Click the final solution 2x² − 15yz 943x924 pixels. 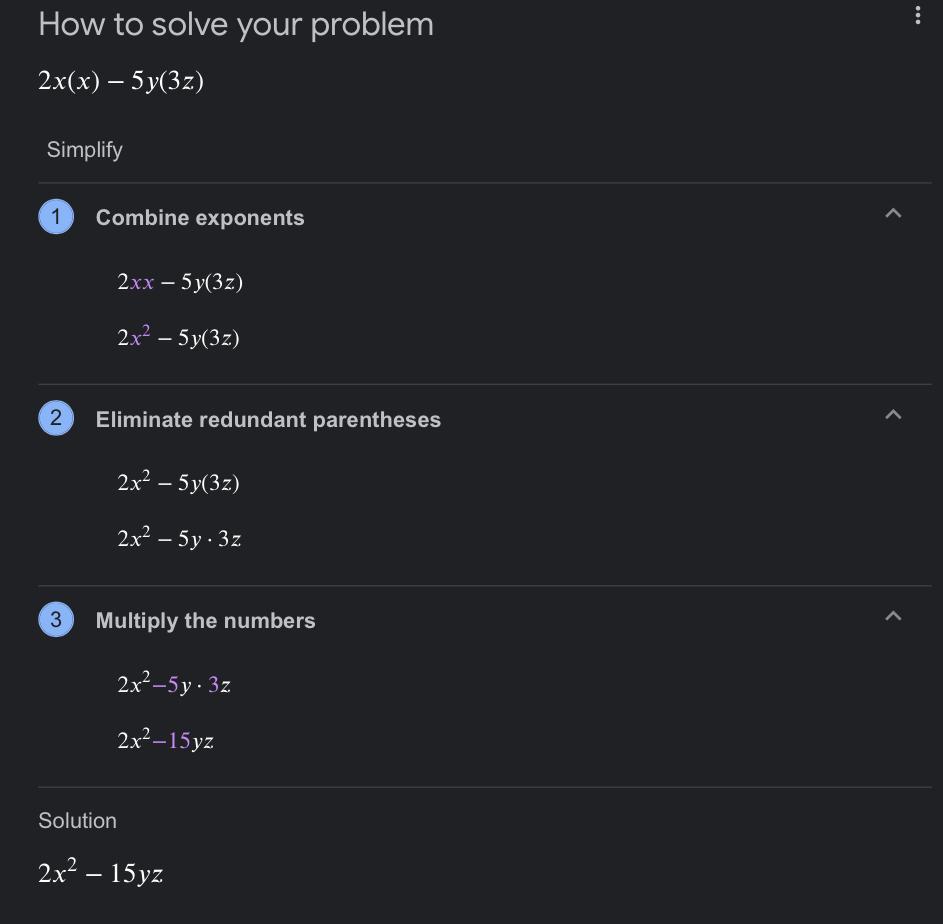(100, 872)
